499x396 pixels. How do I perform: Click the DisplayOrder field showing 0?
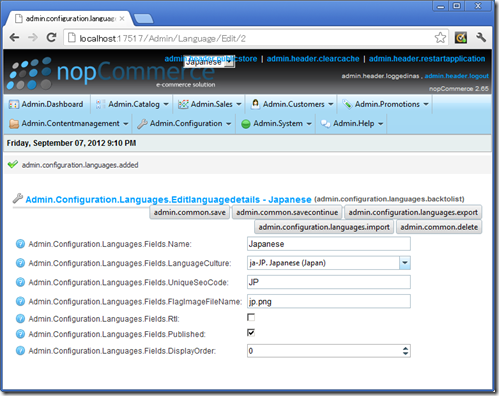329,351
